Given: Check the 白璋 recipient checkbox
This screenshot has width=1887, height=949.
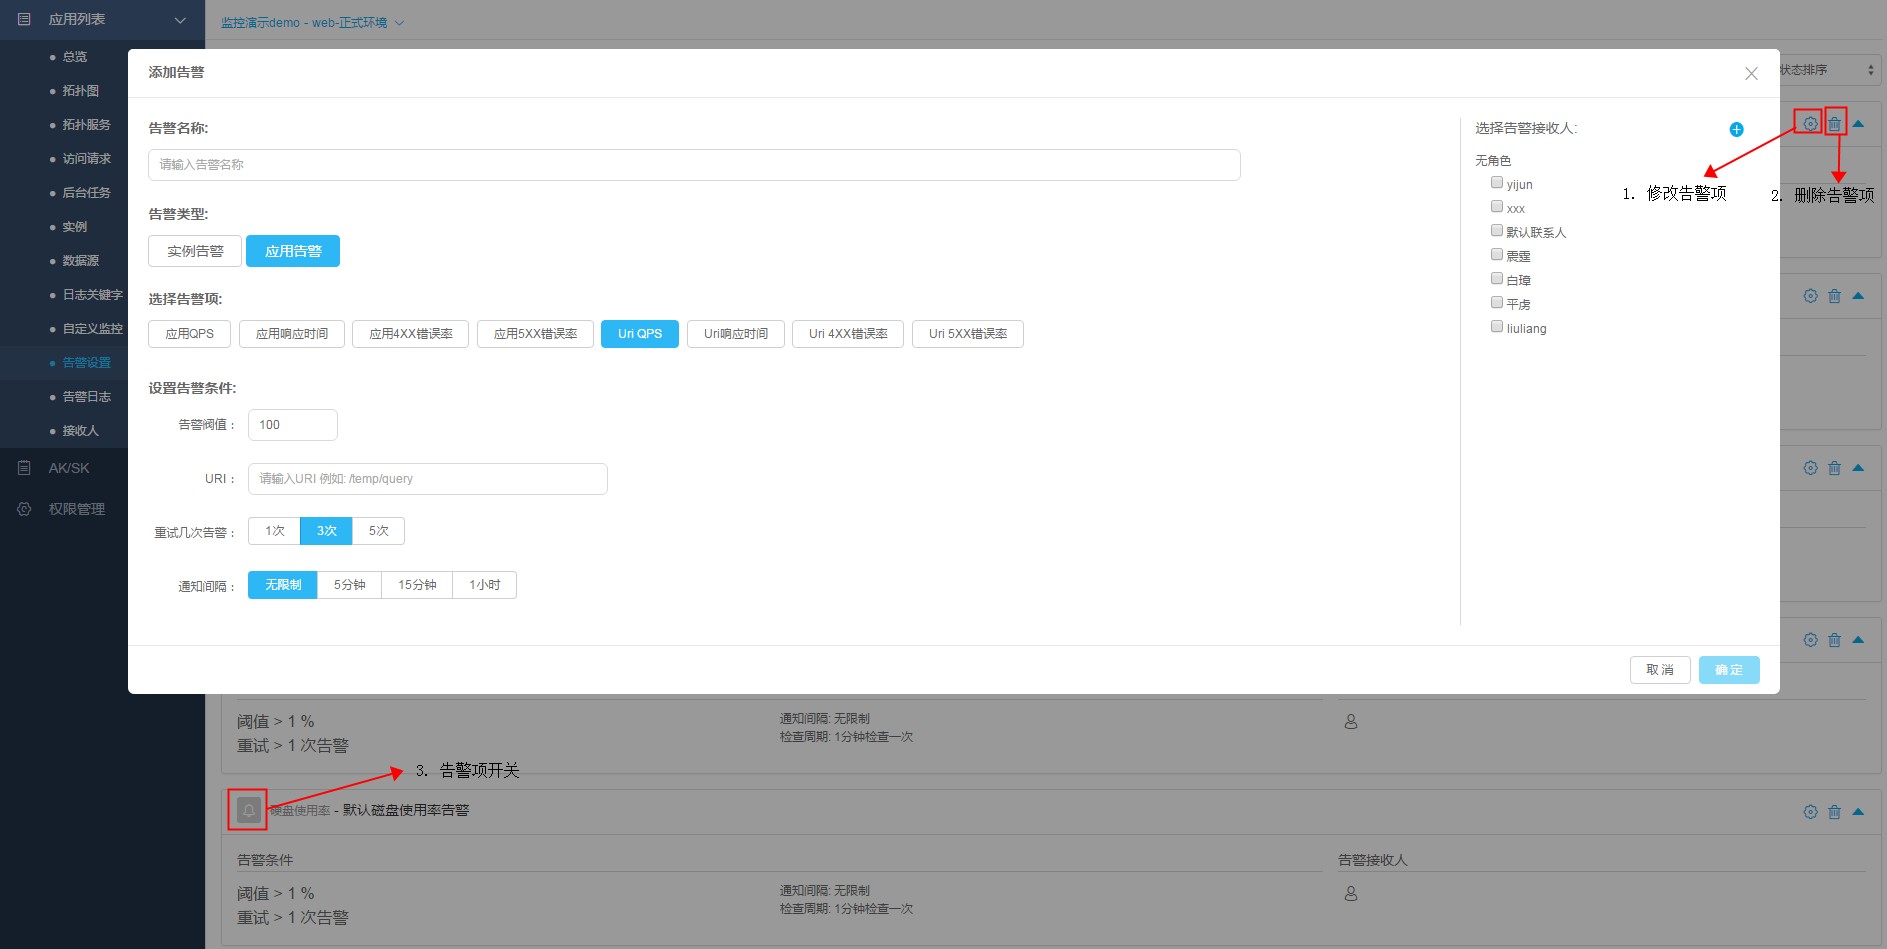Looking at the screenshot, I should tap(1497, 279).
